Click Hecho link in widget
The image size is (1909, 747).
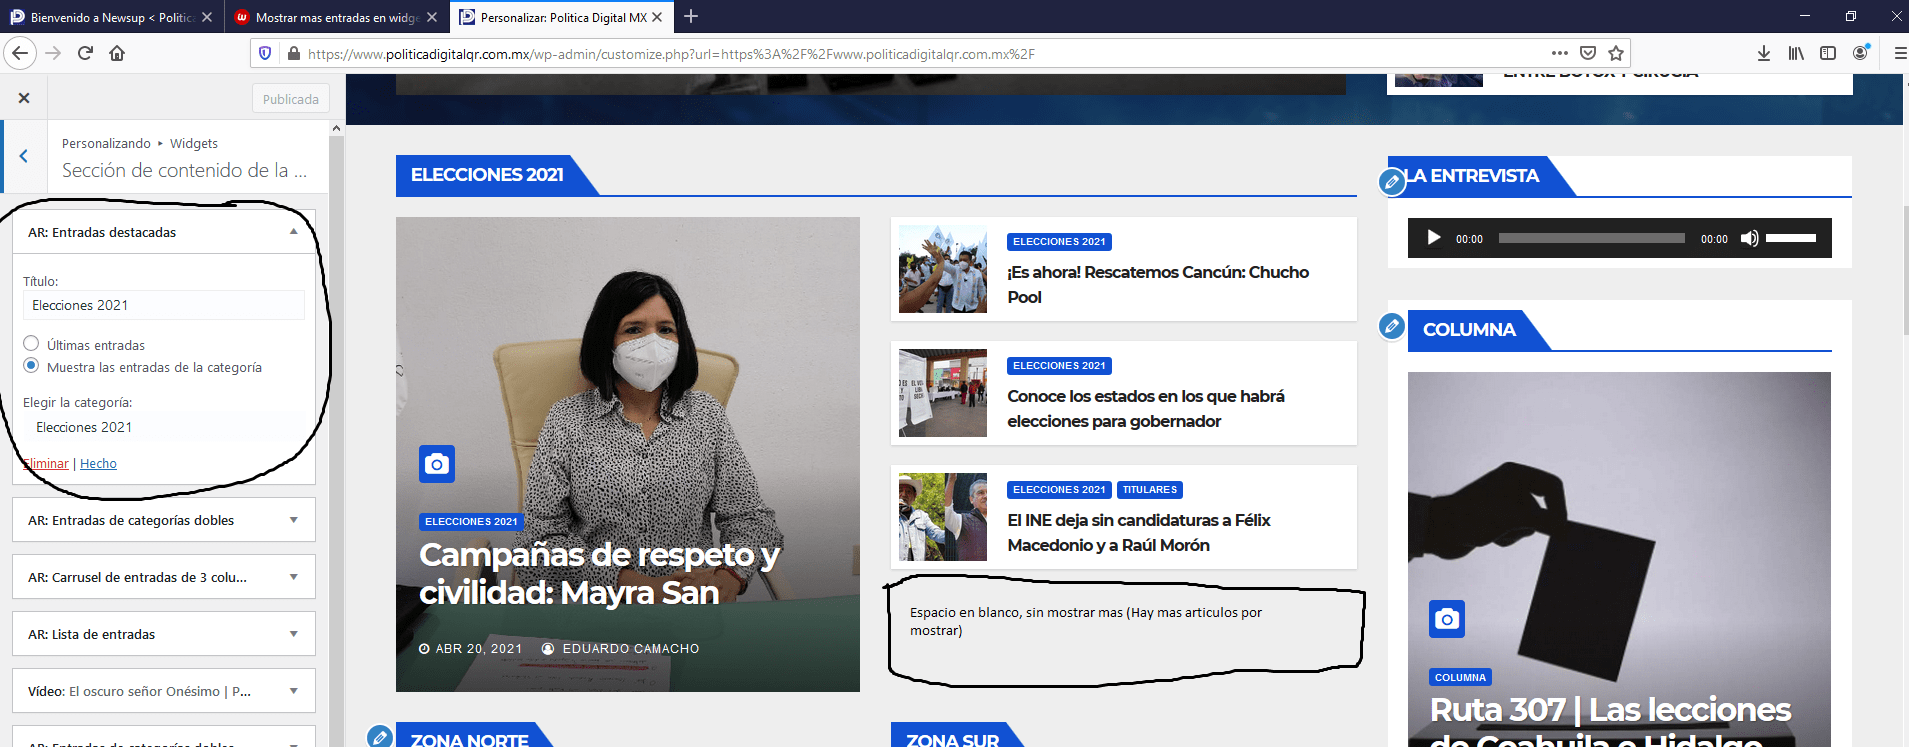98,463
